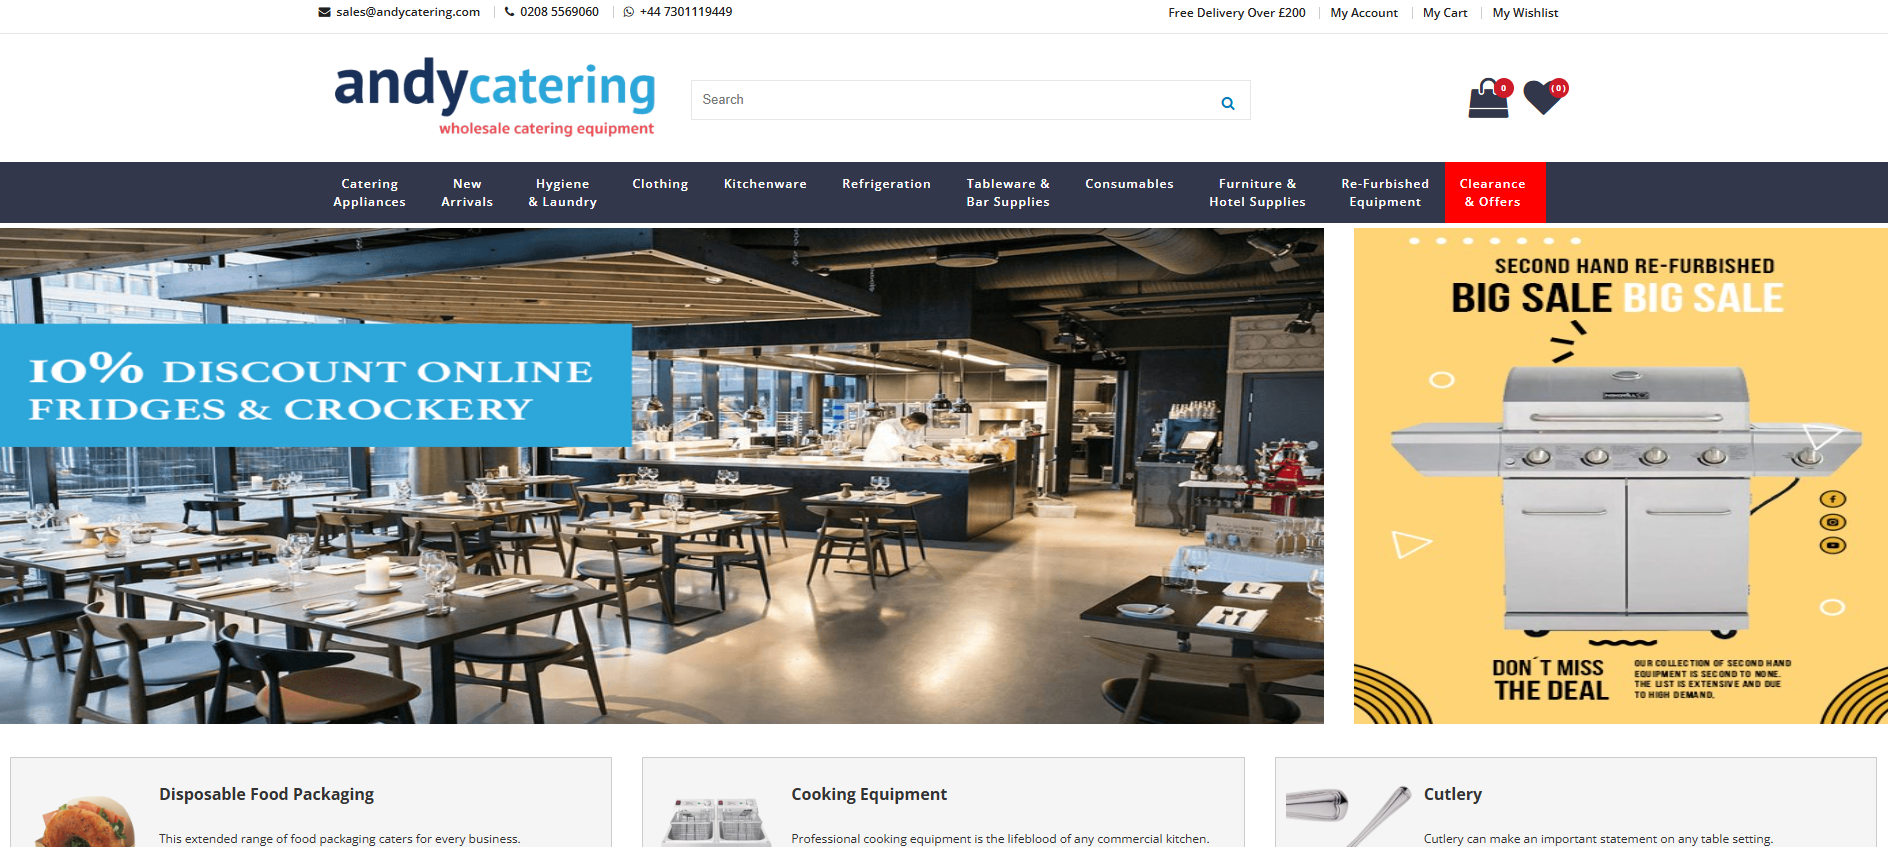Image resolution: width=1888 pixels, height=847 pixels.
Task: Click the search magnifier icon
Action: click(1227, 103)
